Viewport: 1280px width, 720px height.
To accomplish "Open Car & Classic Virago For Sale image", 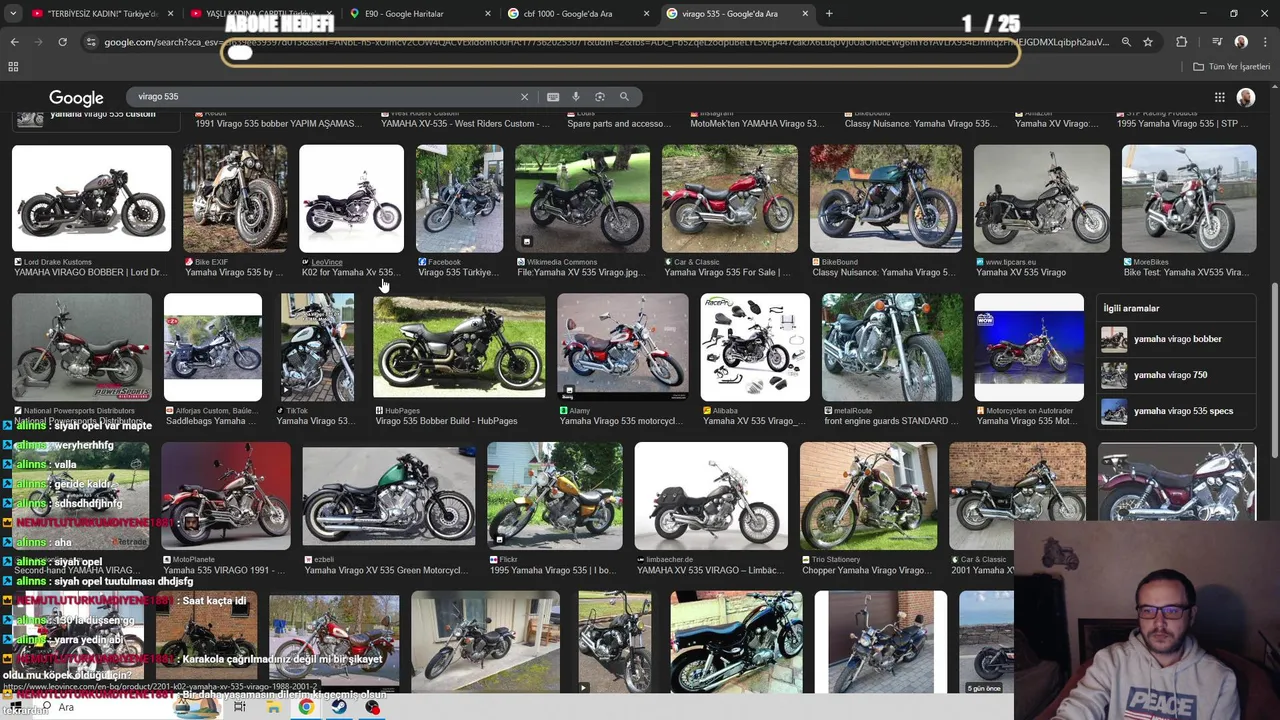I will click(730, 198).
